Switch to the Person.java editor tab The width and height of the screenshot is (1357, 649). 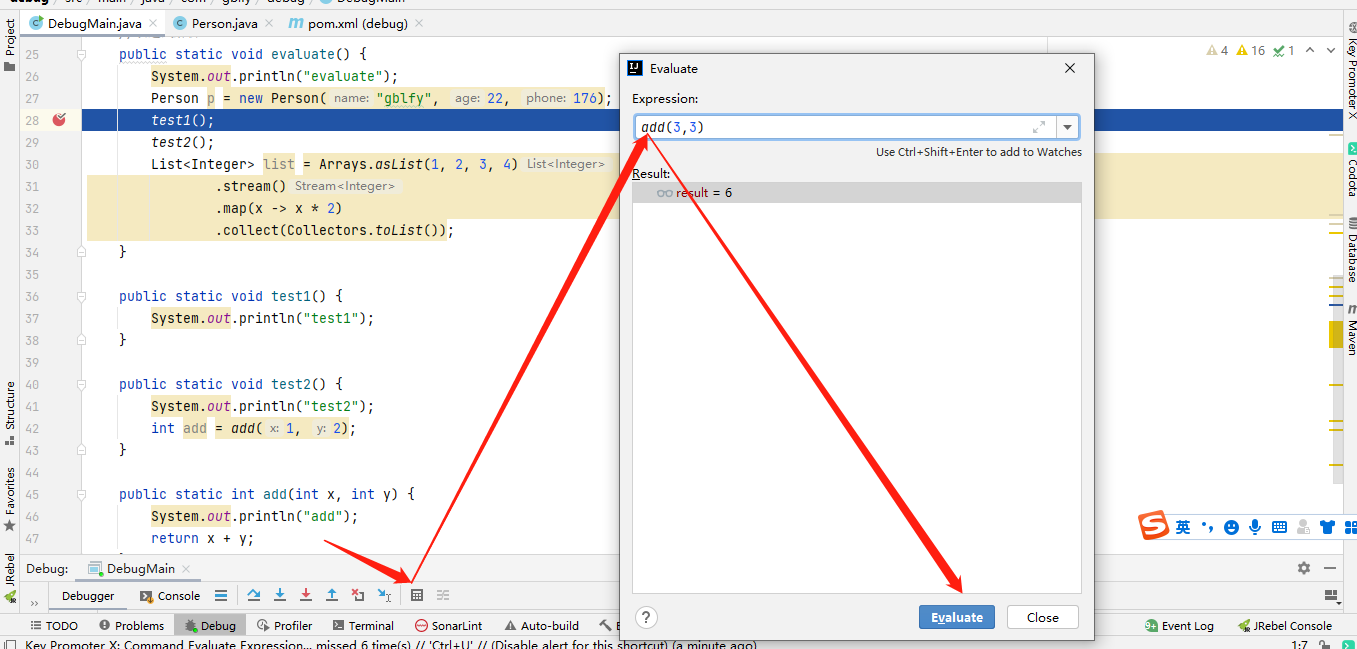click(x=224, y=23)
